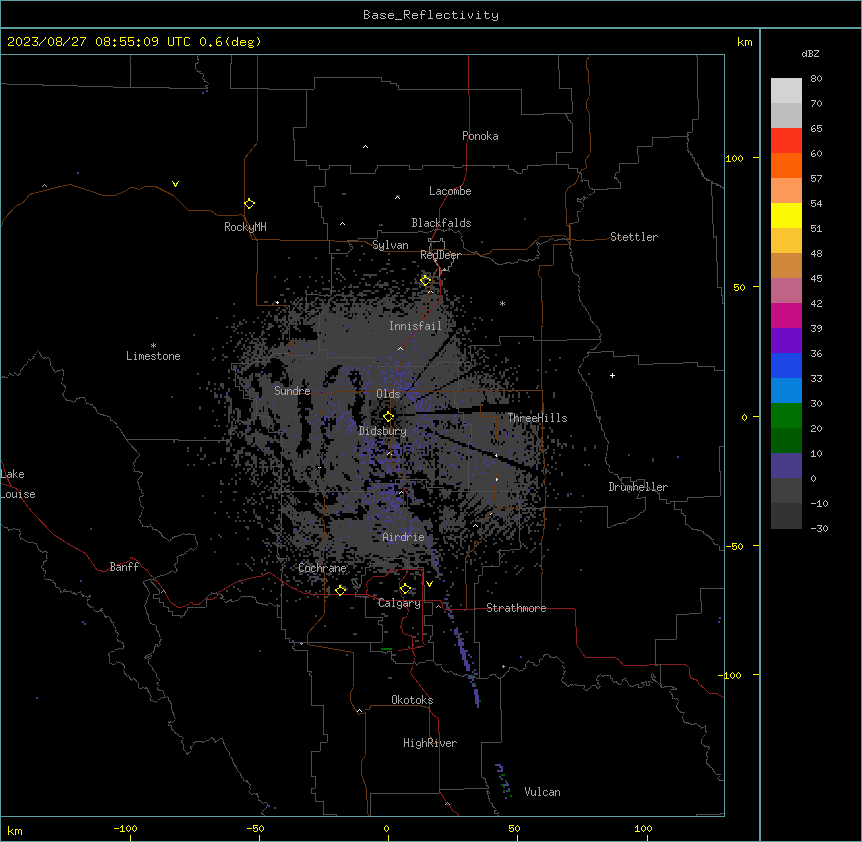Click the Okotoks label
This screenshot has height=842, width=862.
pyautogui.click(x=412, y=700)
